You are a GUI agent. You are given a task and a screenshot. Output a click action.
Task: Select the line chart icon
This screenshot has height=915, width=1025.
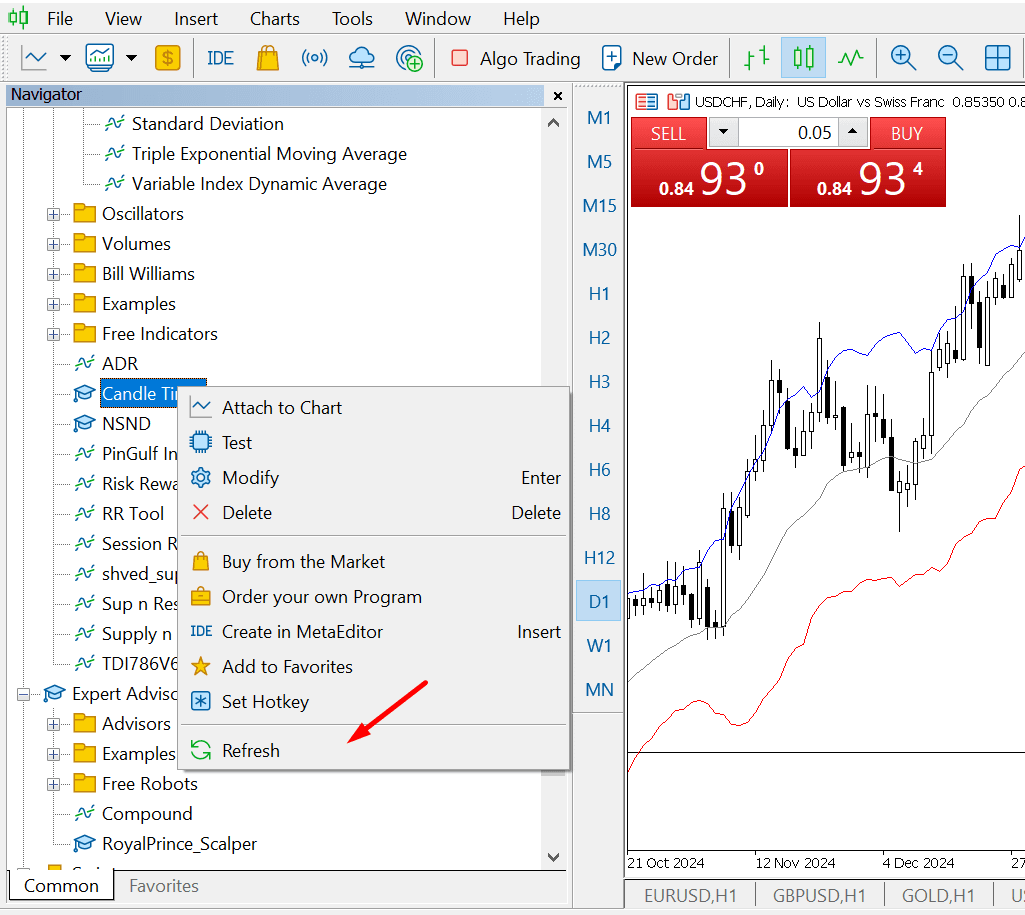point(850,58)
